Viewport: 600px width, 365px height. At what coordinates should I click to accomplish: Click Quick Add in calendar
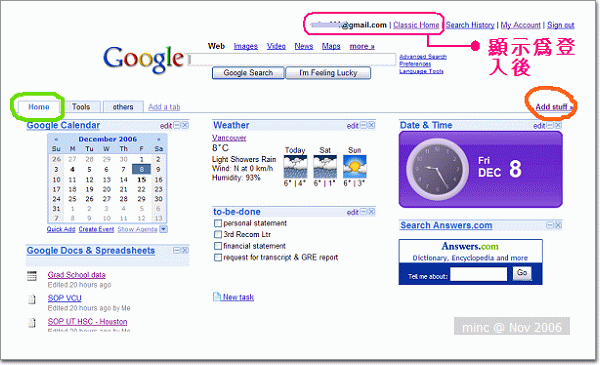61,229
